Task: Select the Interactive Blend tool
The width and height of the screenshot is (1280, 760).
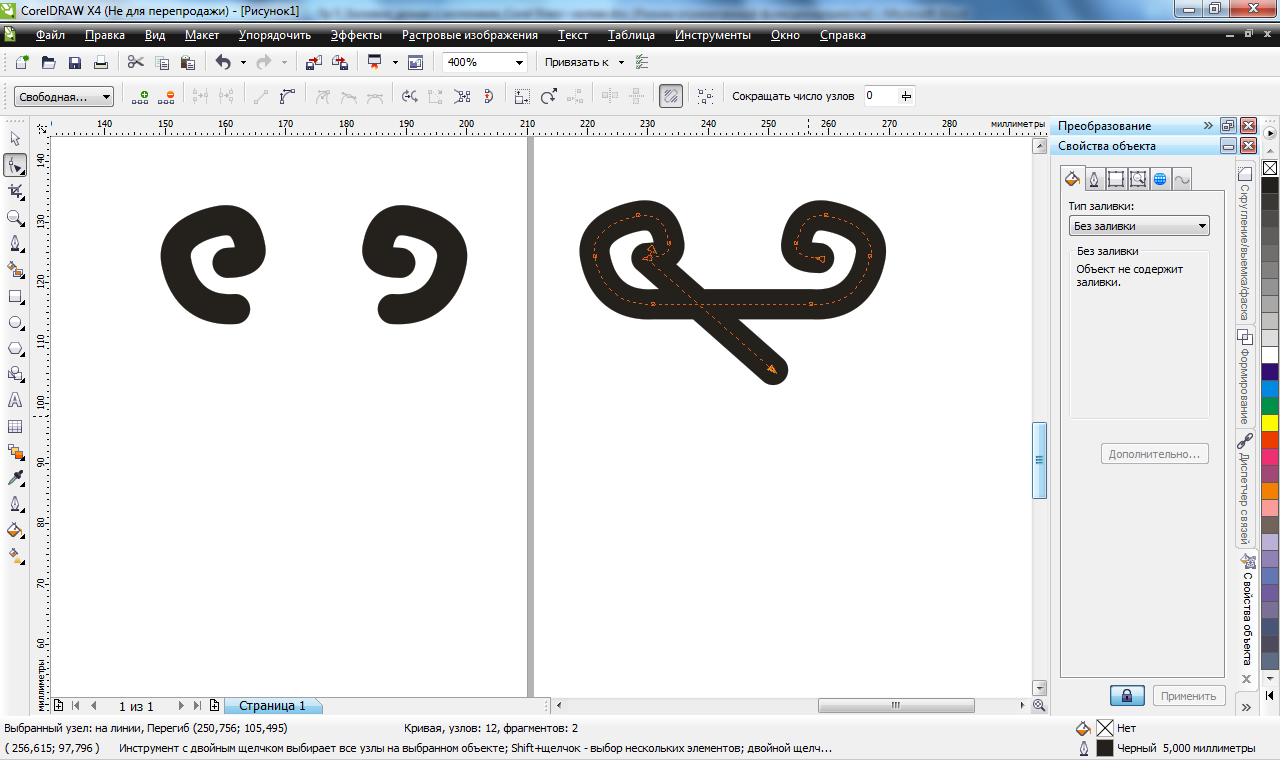Action: click(x=15, y=453)
